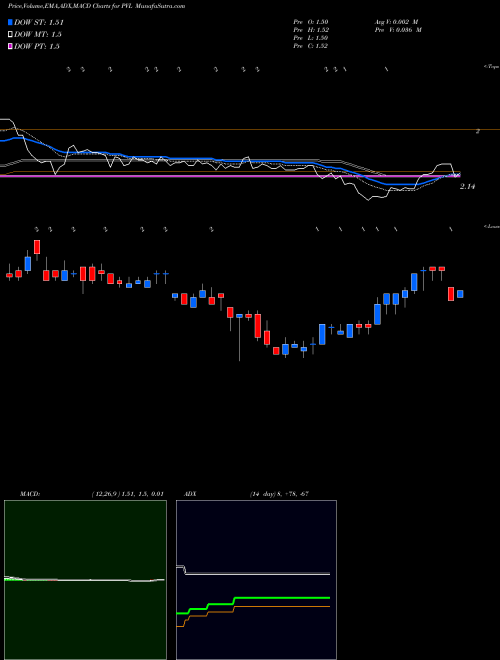Click the magenta DOW PT legend swatch
This screenshot has height=660, width=500.
[x=10, y=46]
